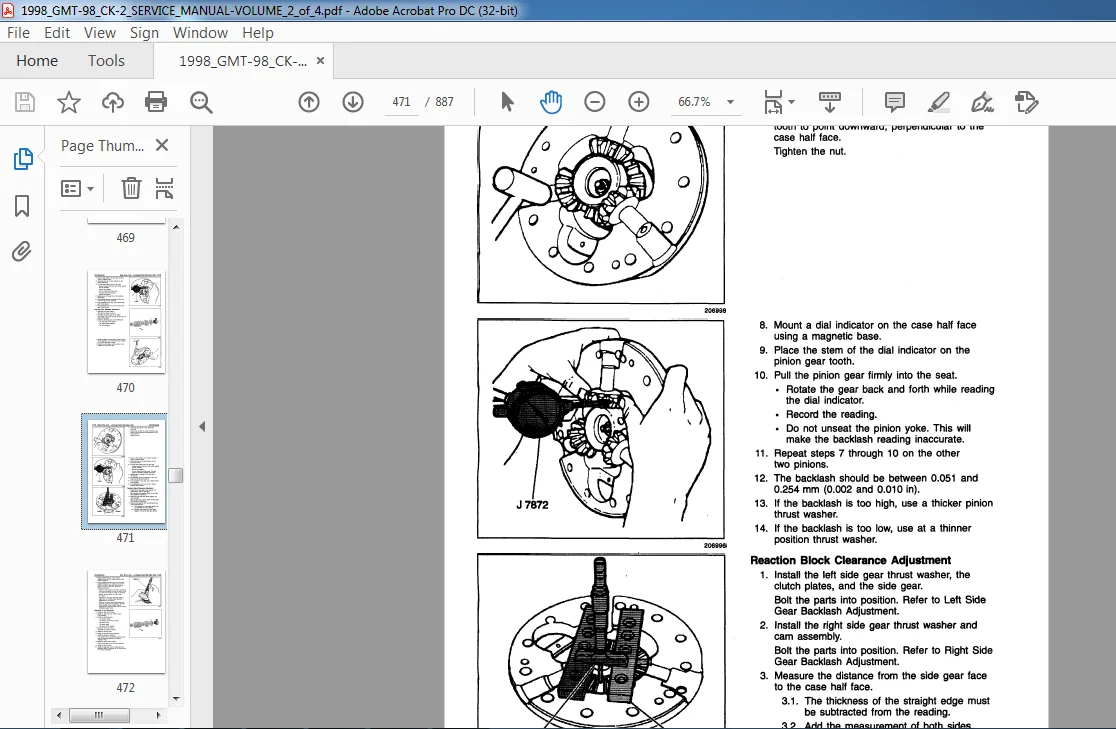The image size is (1116, 729).
Task: Delete selected page with trash icon
Action: coord(131,188)
